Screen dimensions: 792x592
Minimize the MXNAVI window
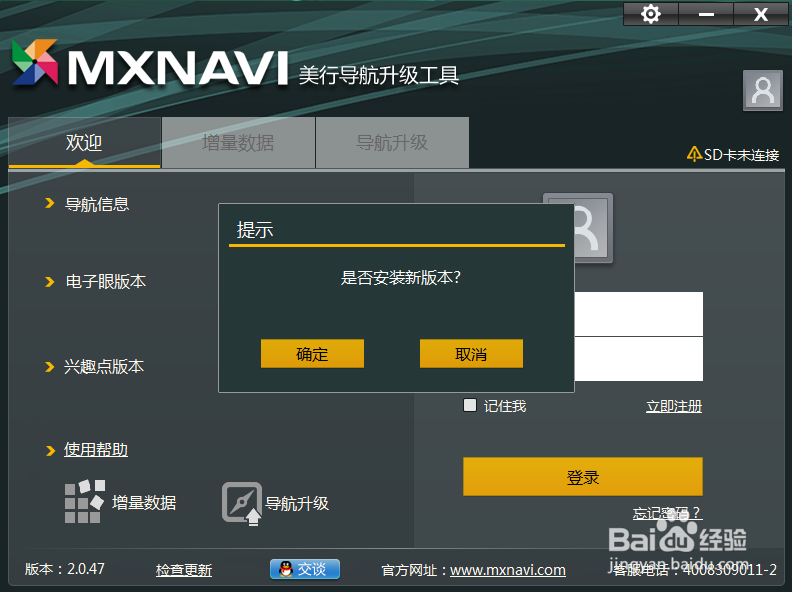[x=706, y=14]
